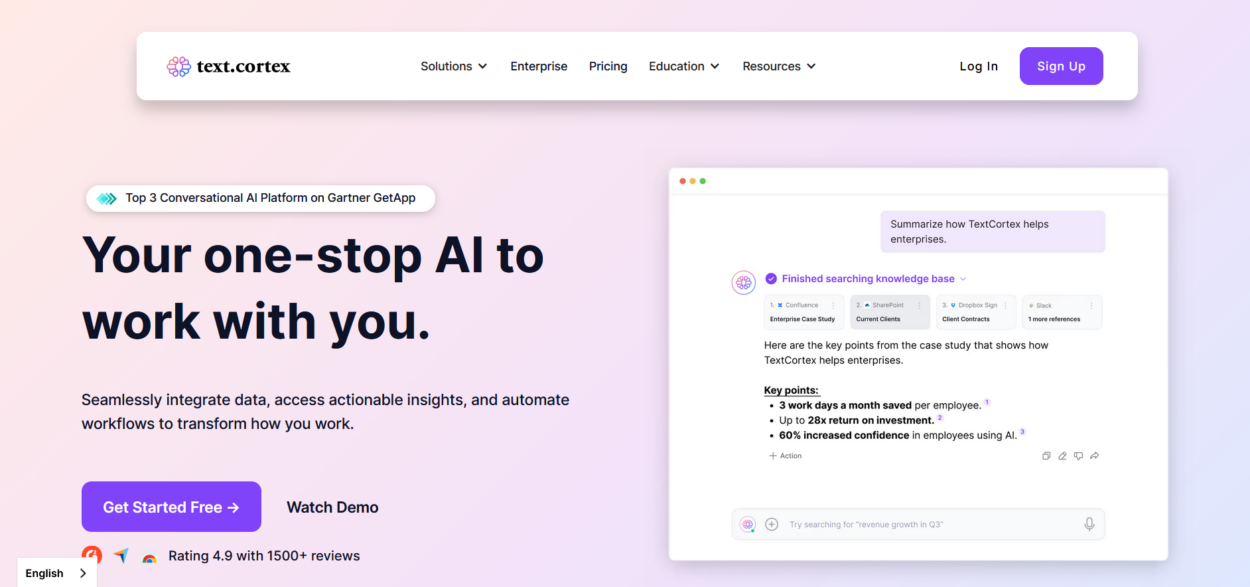Screen dimensions: 1250x587
Task: Go to the Pricing page
Action: point(608,66)
